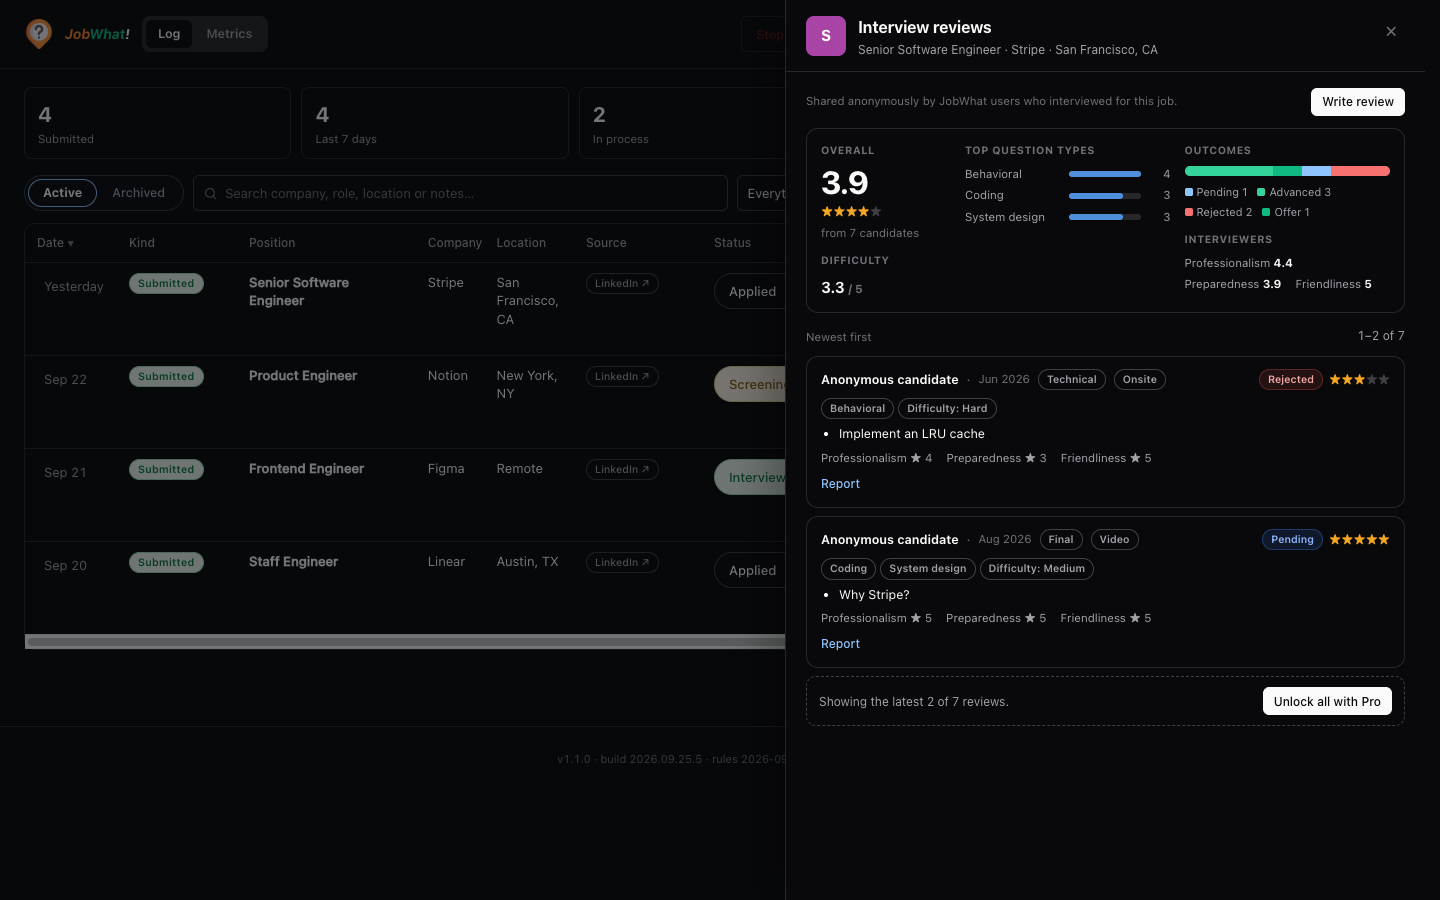Open the filter dropdown beside the search box

tap(762, 193)
